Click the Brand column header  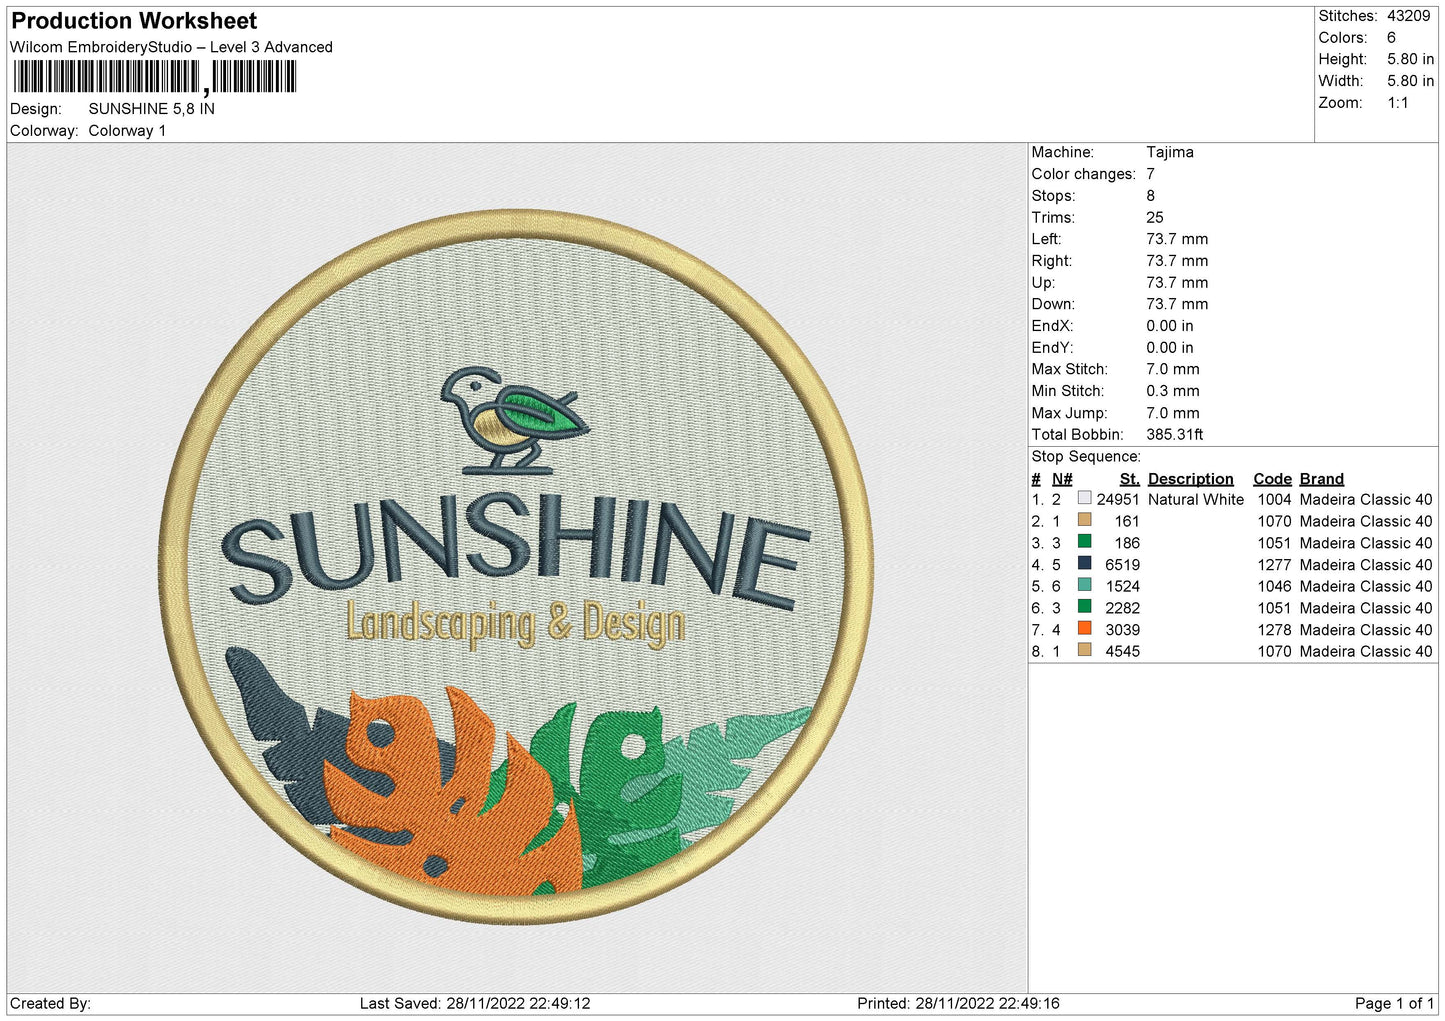pyautogui.click(x=1322, y=479)
